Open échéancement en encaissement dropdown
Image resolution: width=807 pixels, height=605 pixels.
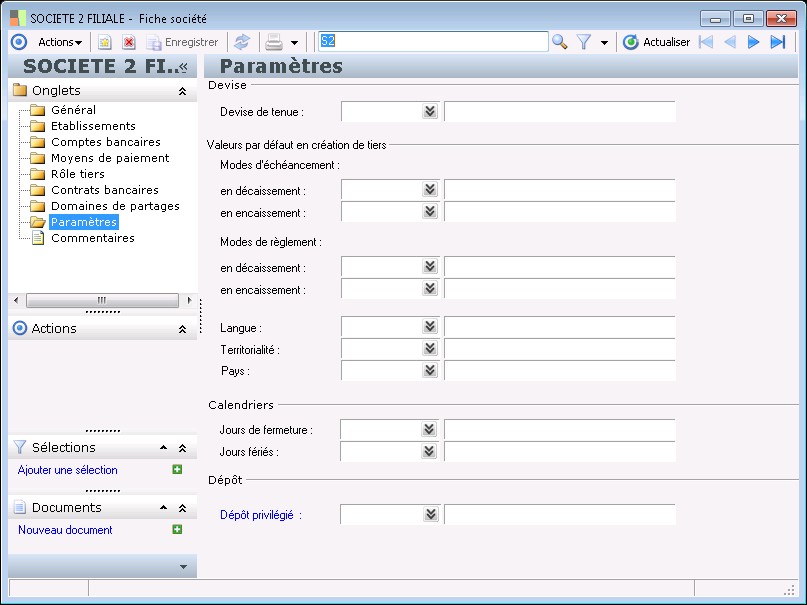pos(430,211)
